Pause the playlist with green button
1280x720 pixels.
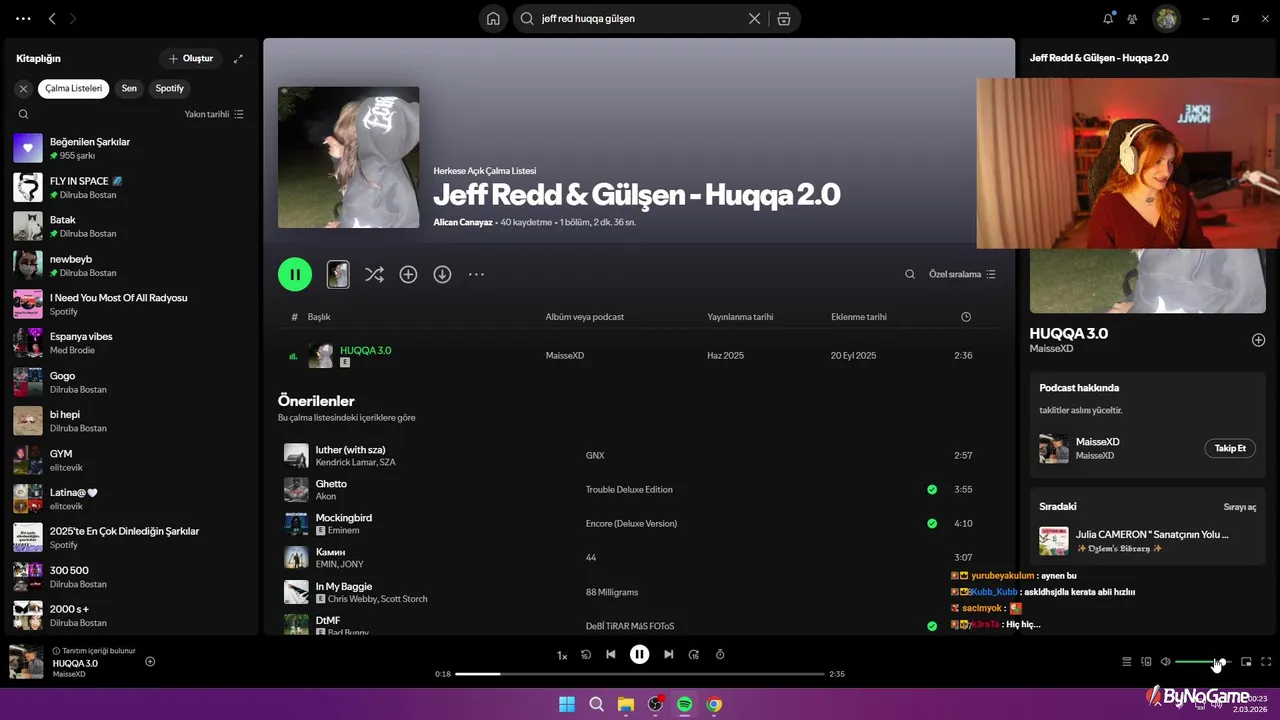(x=295, y=274)
